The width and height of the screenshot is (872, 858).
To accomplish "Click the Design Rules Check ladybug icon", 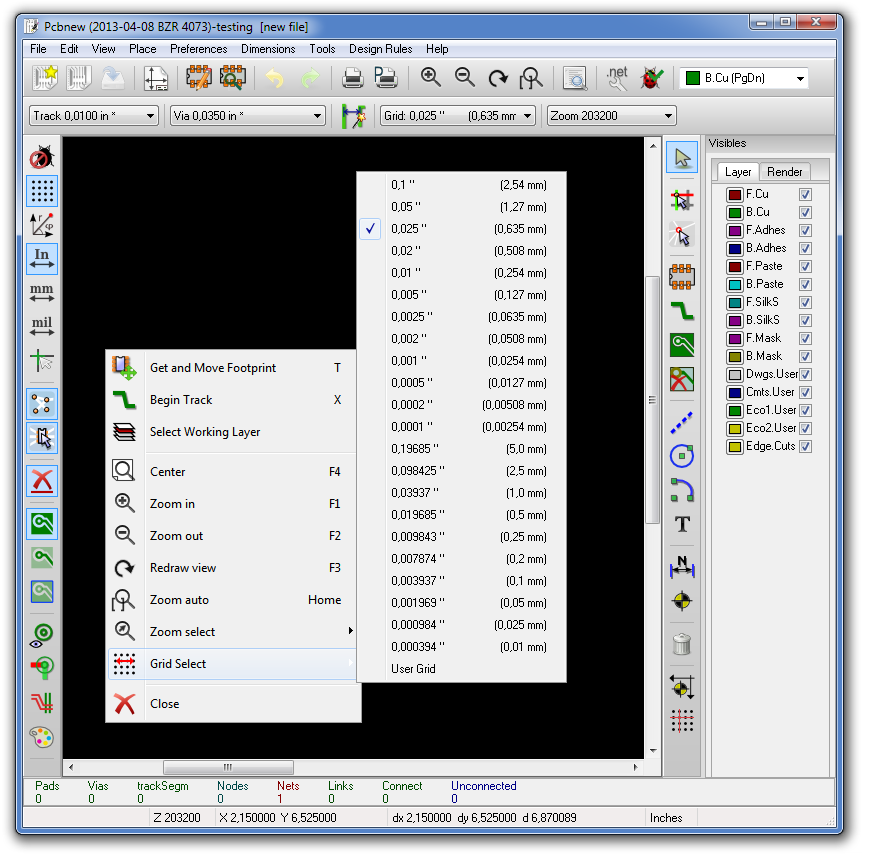I will pos(652,78).
